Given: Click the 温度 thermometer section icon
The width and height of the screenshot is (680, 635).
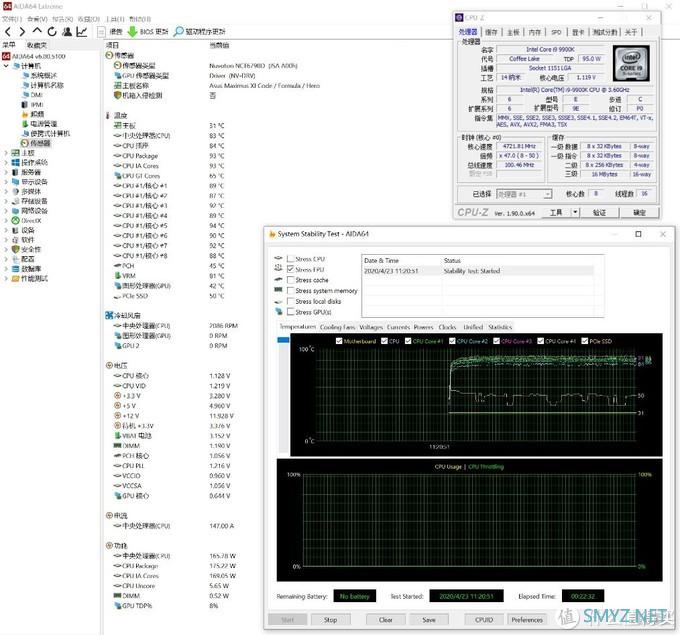Looking at the screenshot, I should [x=108, y=115].
